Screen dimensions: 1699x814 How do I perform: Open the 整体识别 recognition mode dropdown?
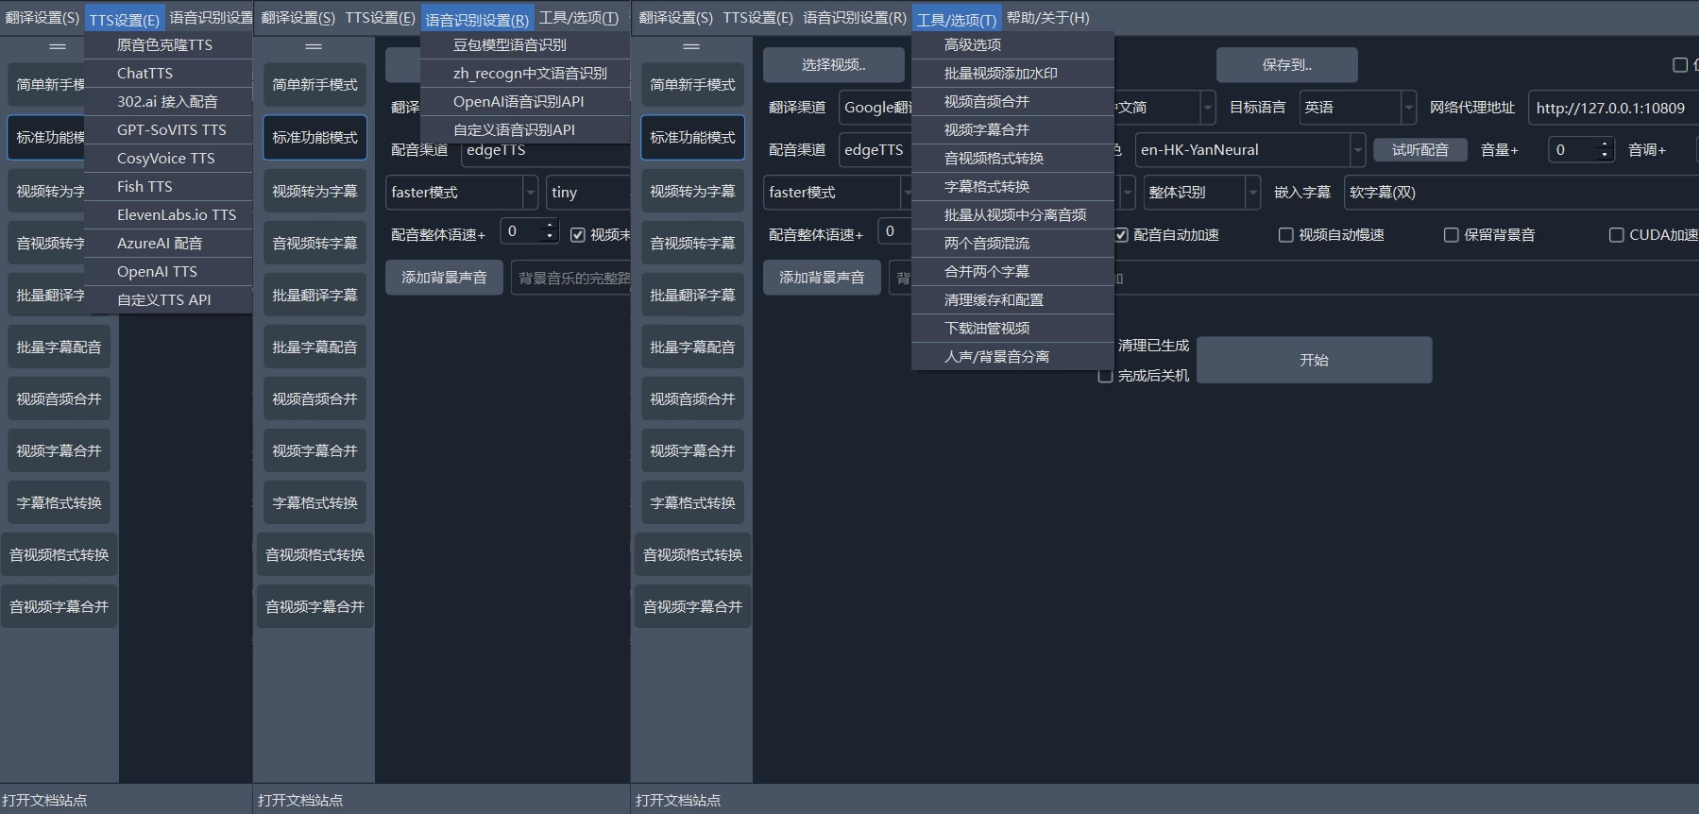point(1252,192)
